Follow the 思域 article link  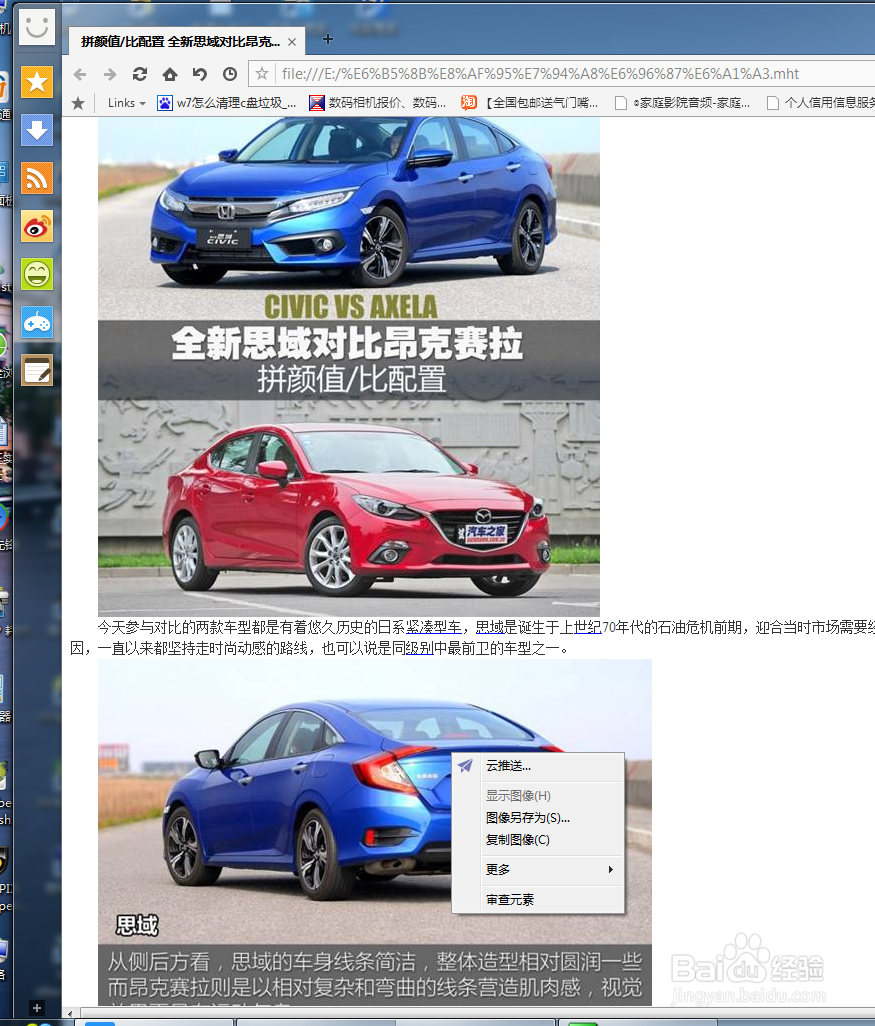point(489,628)
